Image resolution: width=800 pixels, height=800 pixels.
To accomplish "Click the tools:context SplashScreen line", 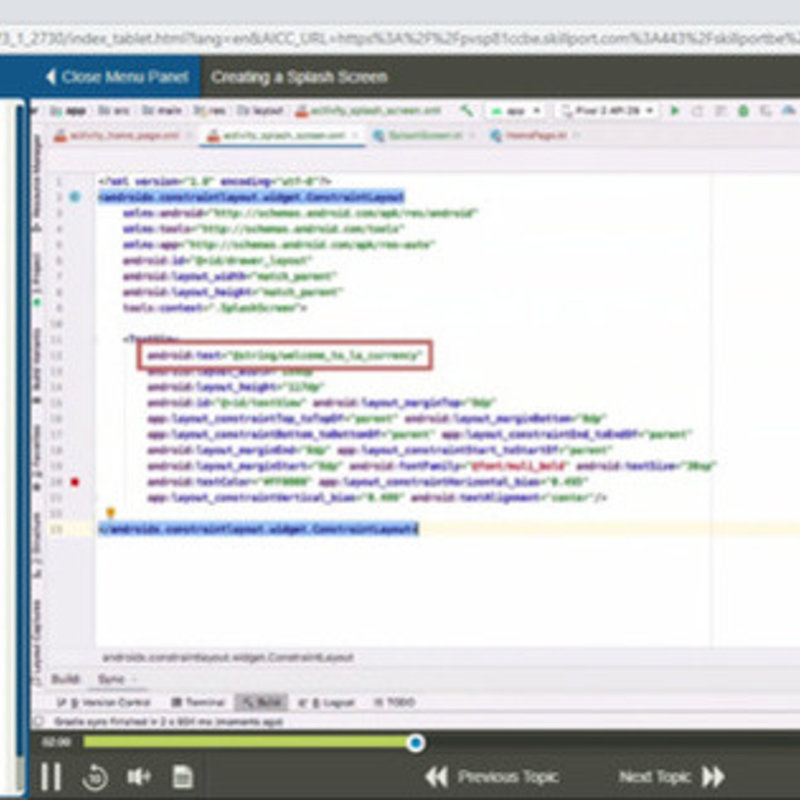I will (215, 308).
